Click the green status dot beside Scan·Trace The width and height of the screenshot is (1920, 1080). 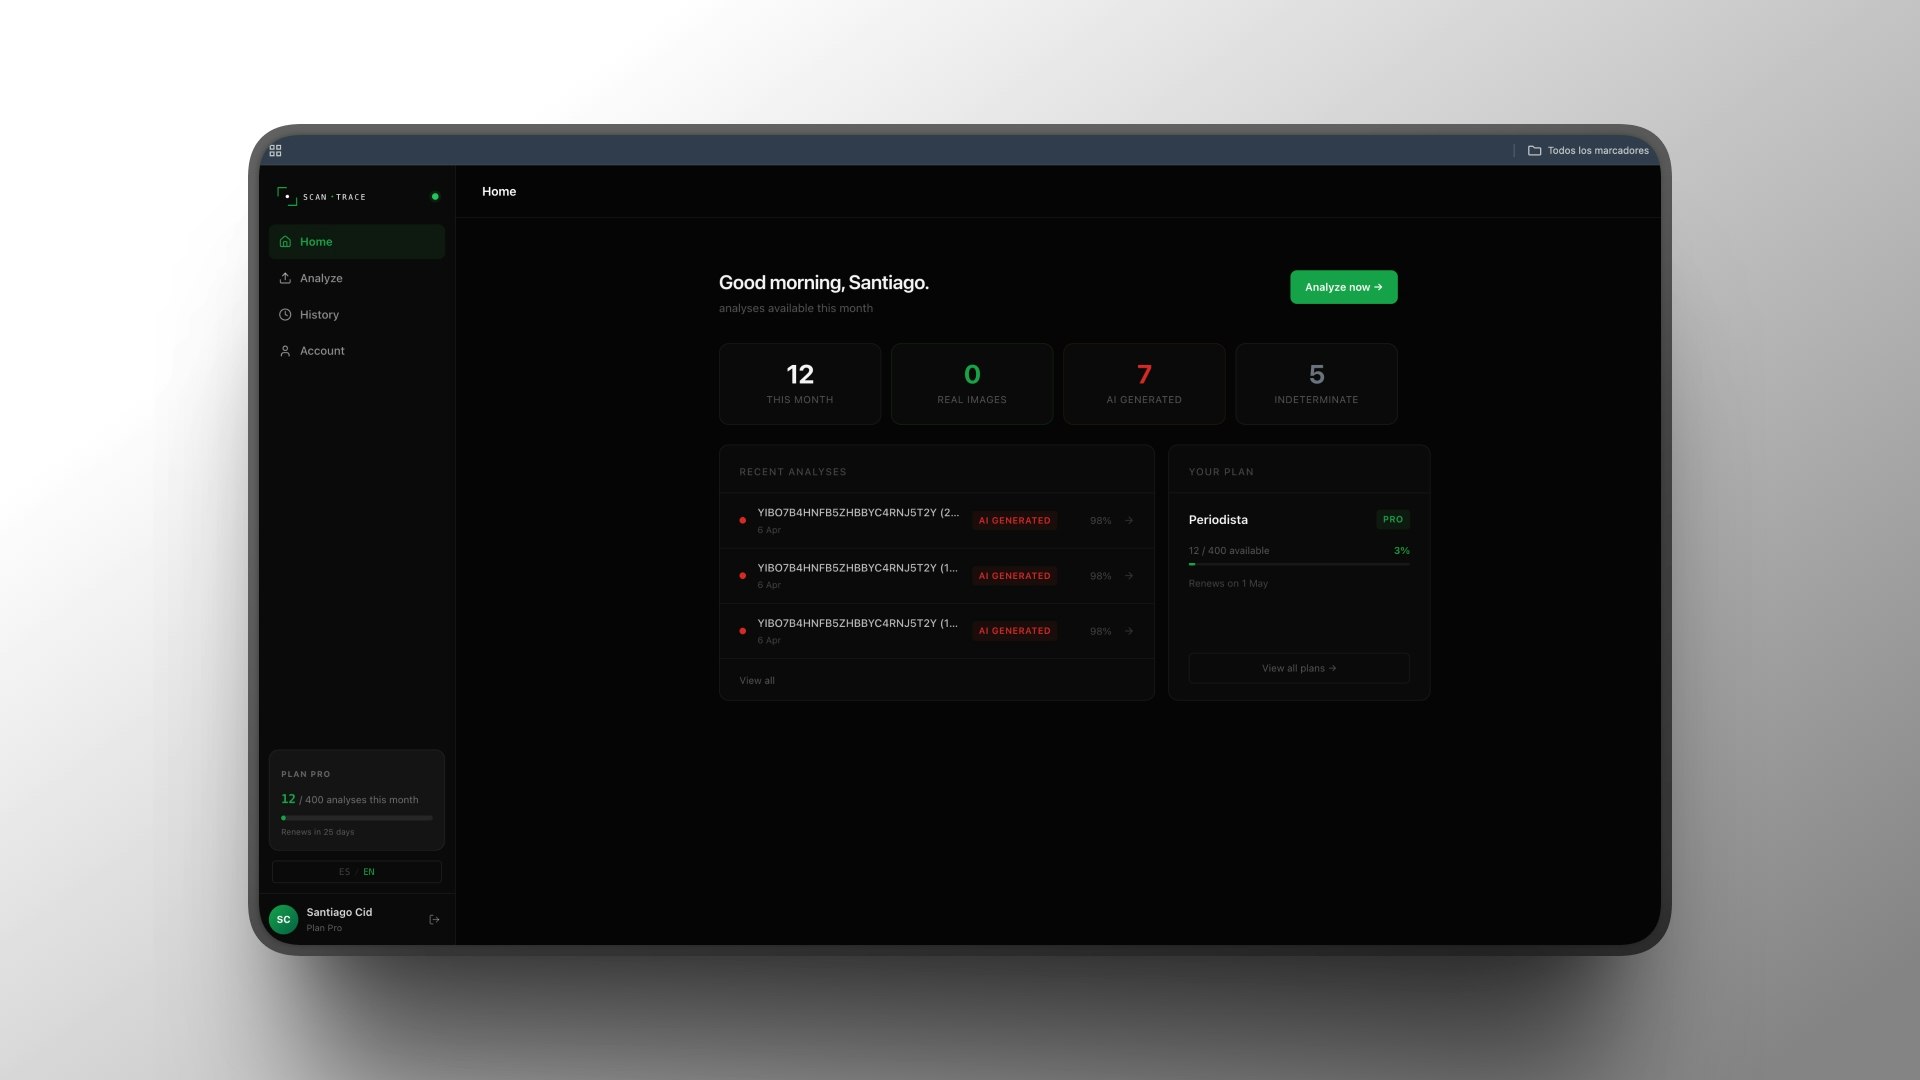pyautogui.click(x=435, y=196)
